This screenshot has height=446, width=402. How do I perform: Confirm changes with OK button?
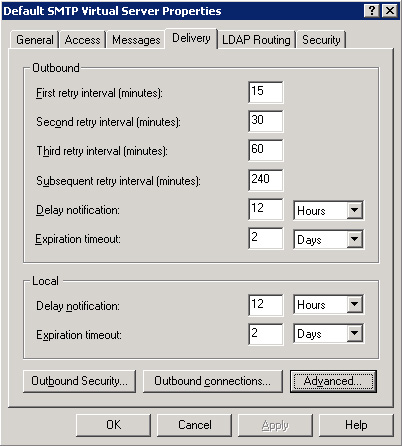pos(113,425)
